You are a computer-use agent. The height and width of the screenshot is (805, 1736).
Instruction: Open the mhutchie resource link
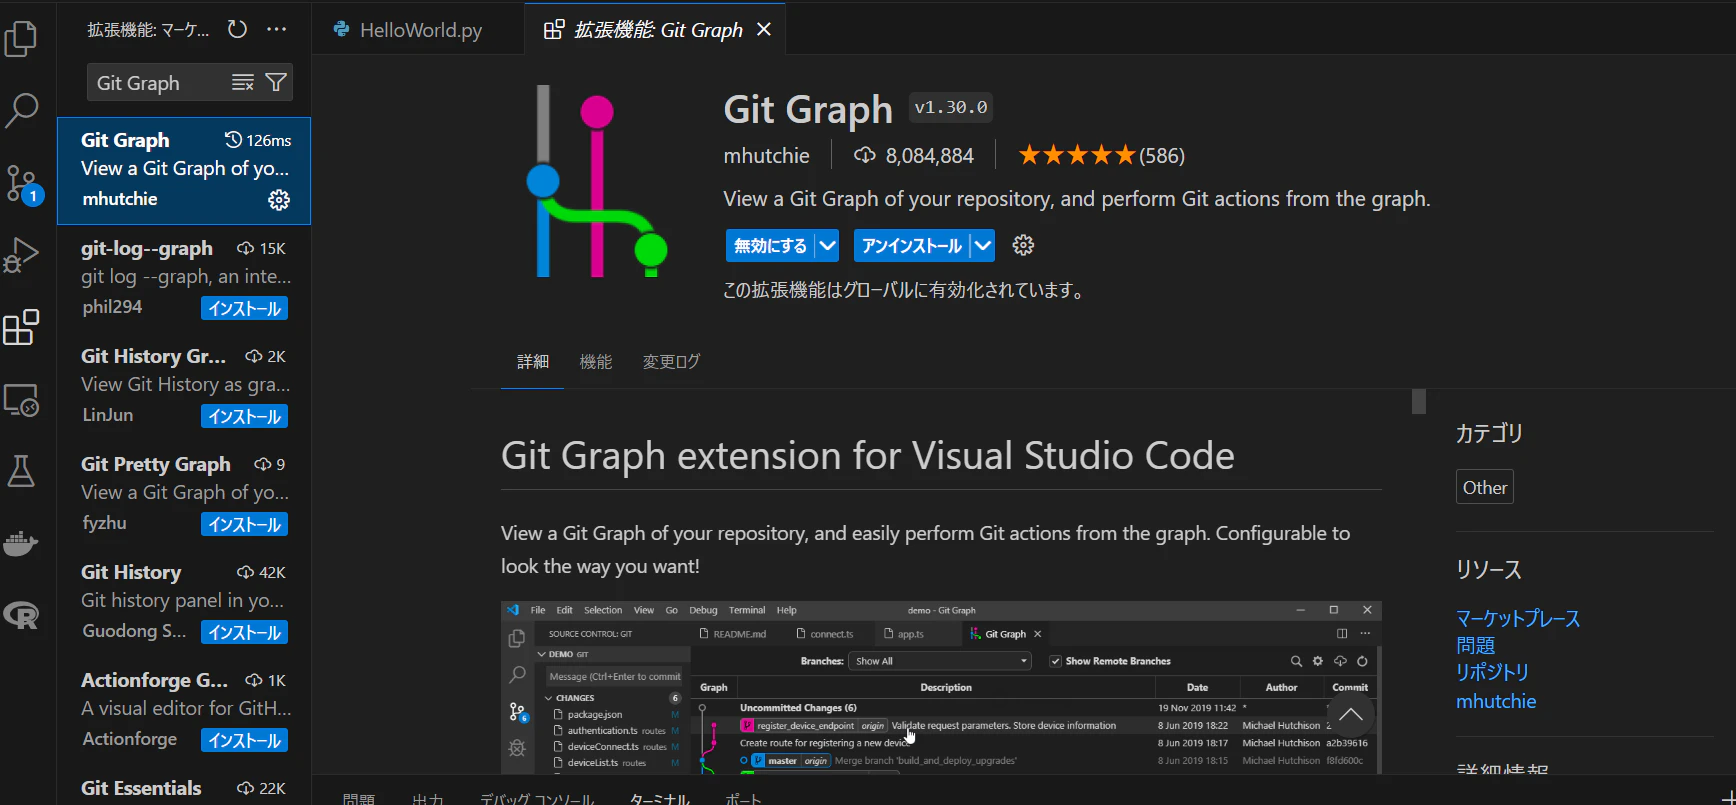tap(1496, 701)
